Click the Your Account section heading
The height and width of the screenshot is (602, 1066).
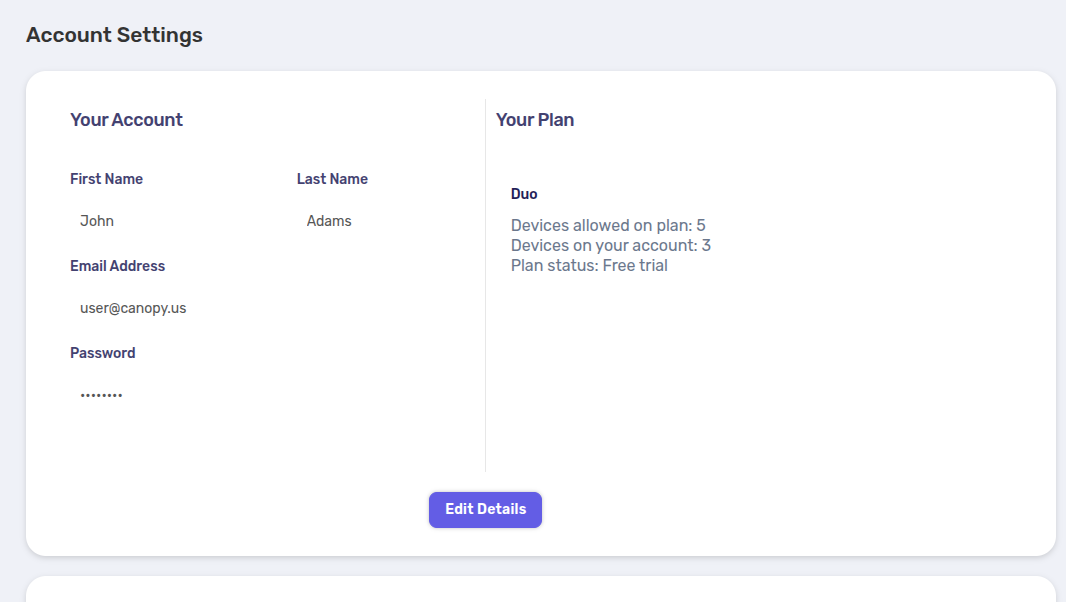pos(126,120)
